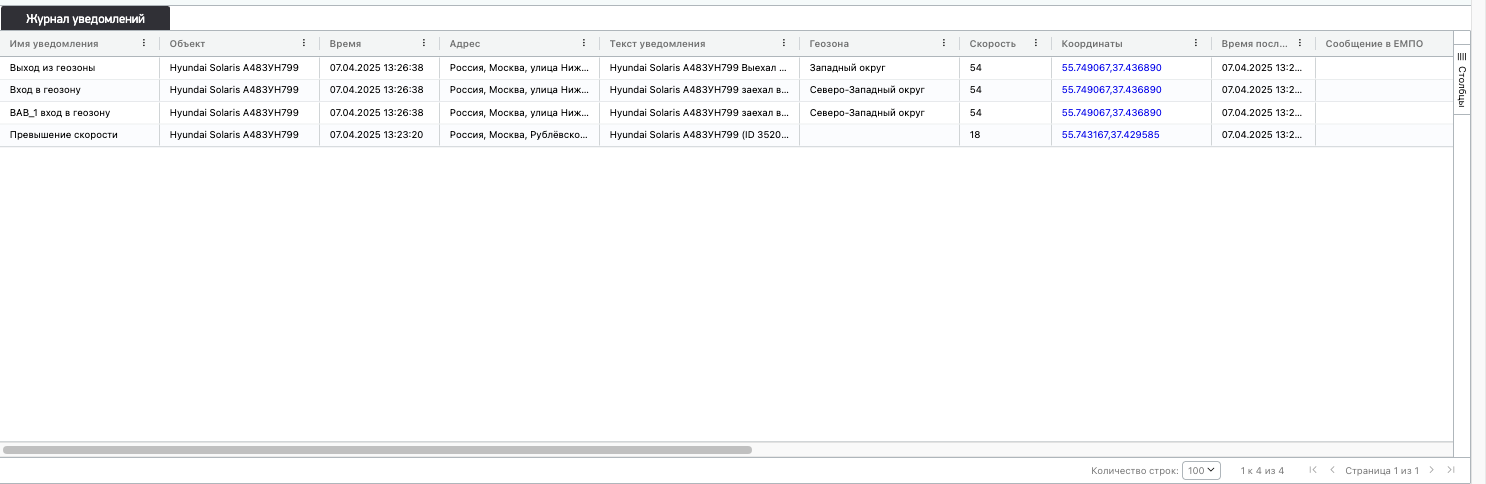Viewport: 1486px width, 484px height.
Task: Open column menu for Геозона
Action: tap(944, 44)
